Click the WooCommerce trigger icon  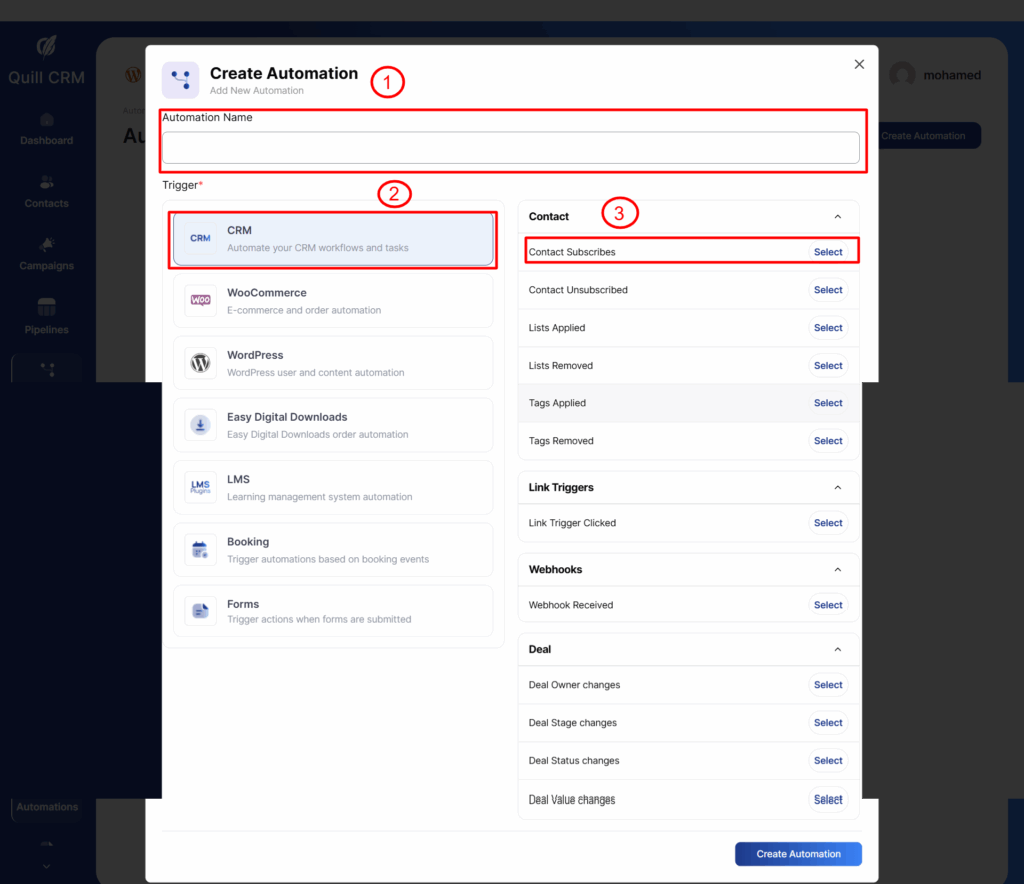[200, 301]
